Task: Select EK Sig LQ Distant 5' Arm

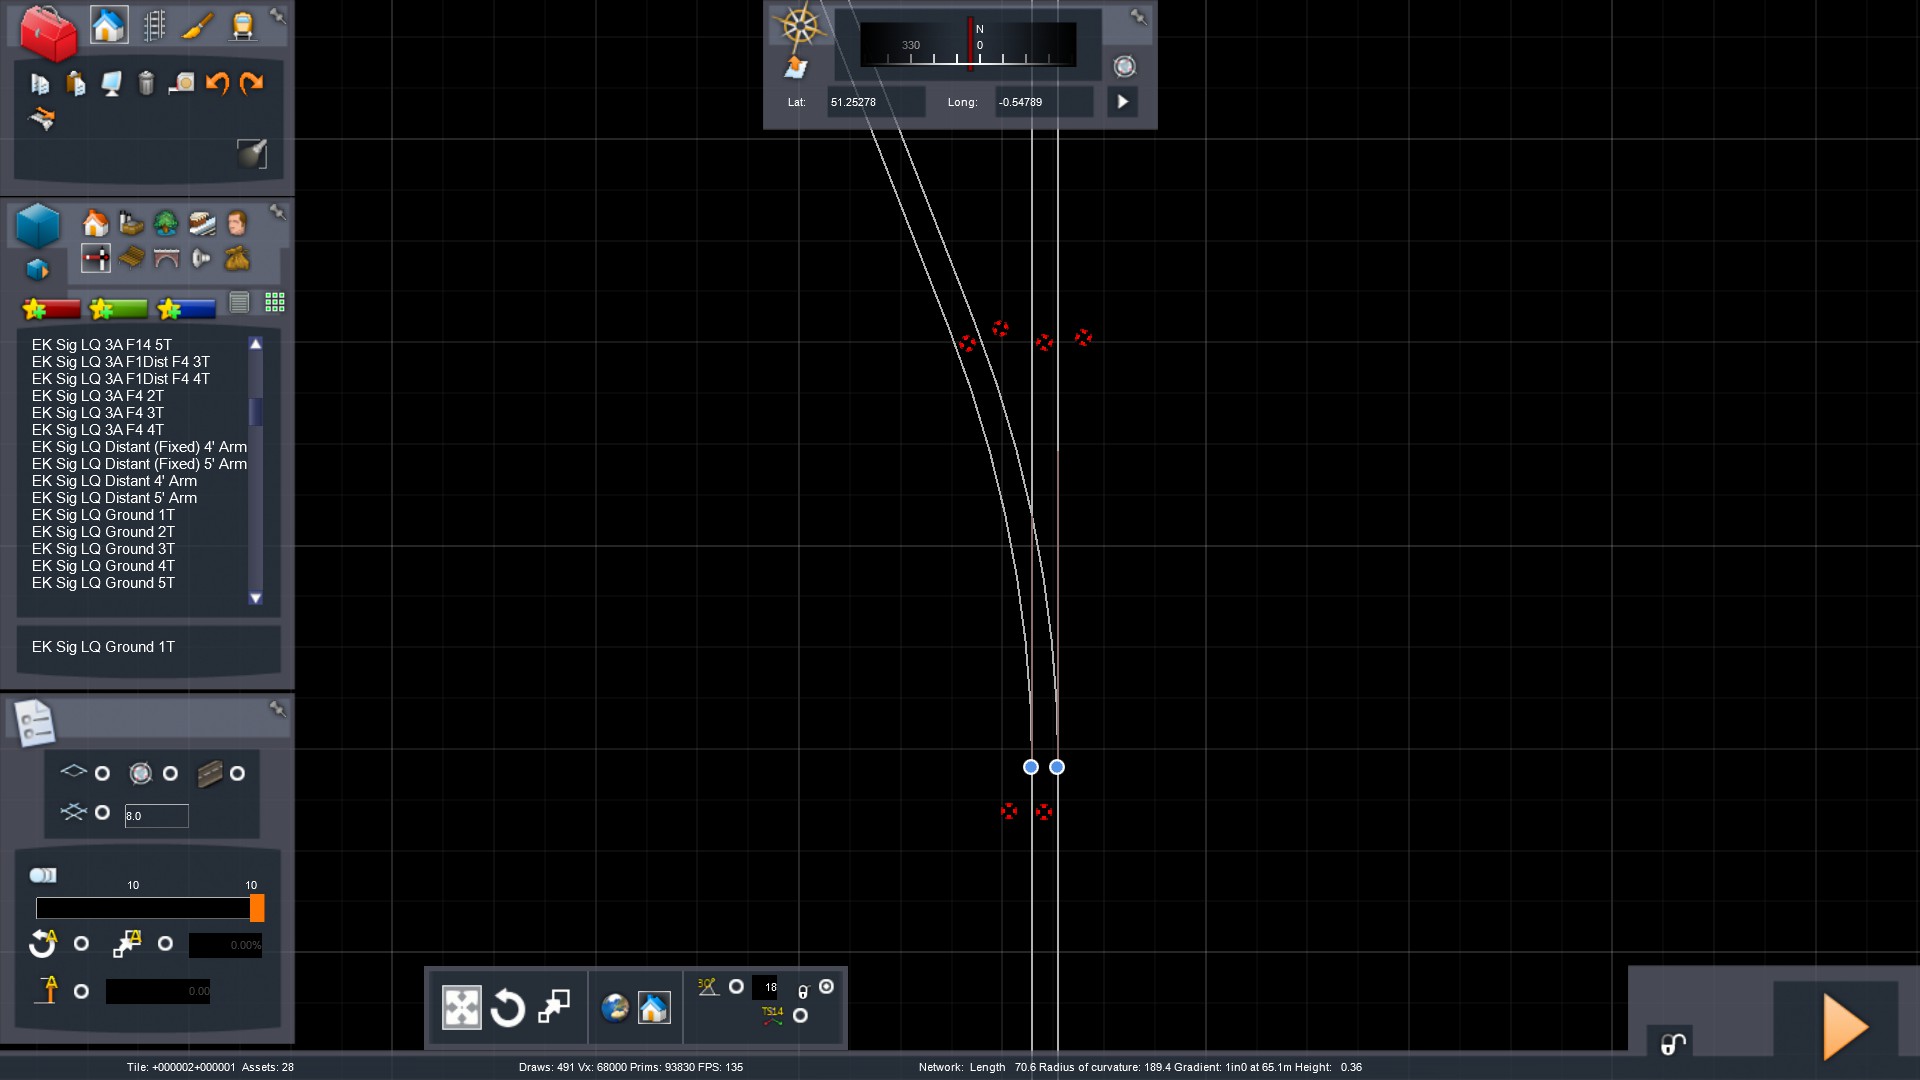Action: point(114,498)
